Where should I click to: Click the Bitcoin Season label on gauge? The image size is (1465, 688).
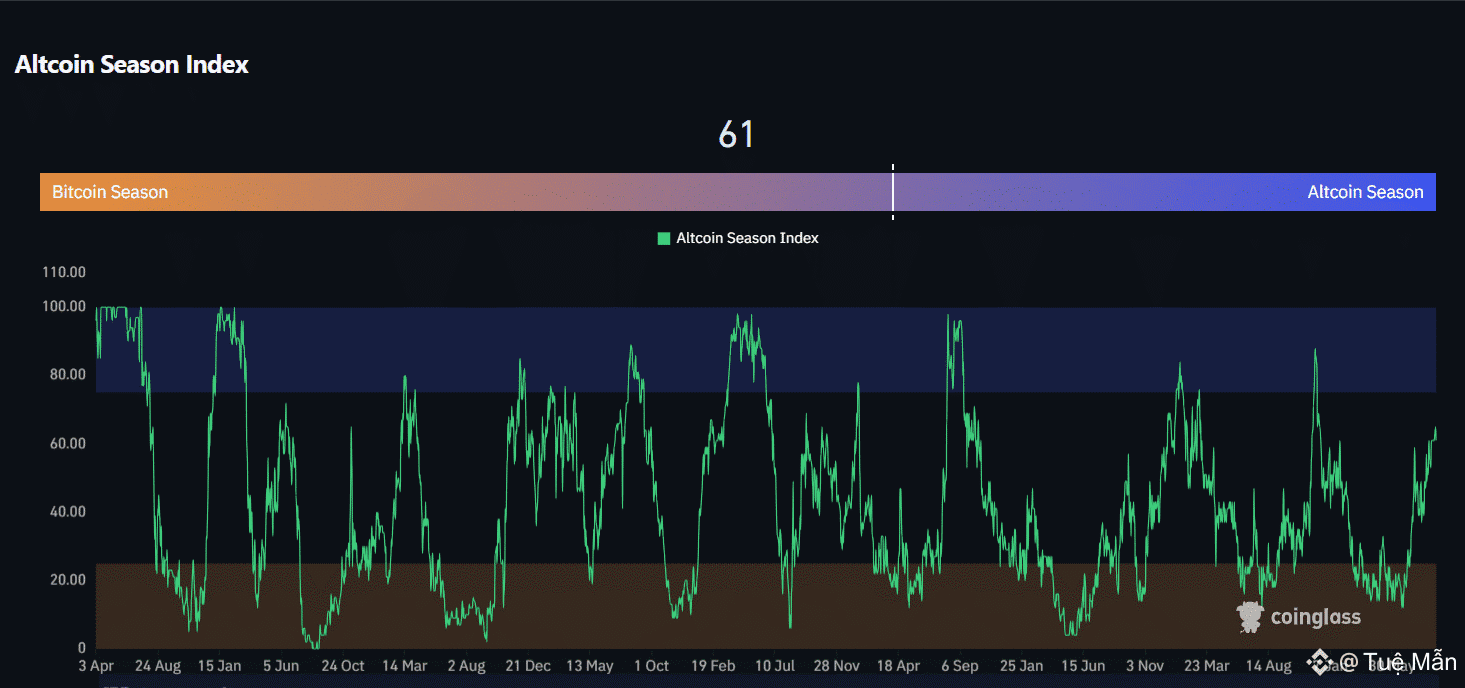tap(110, 192)
